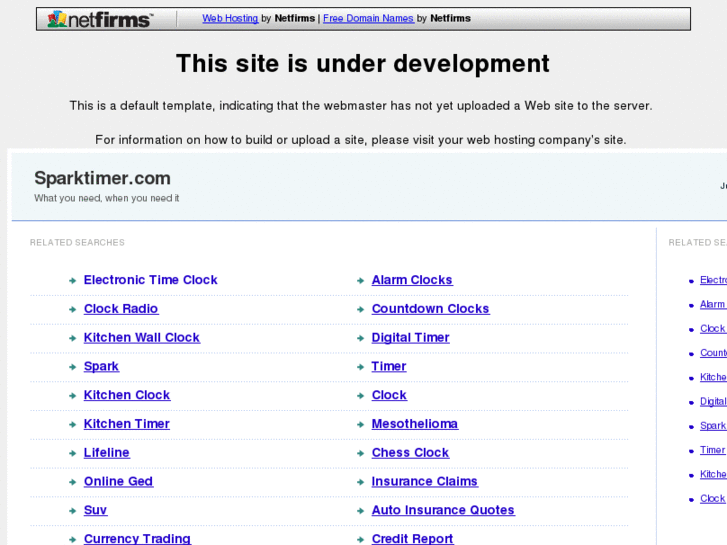
Task: Open the Electronic Time Clock link
Action: click(150, 280)
